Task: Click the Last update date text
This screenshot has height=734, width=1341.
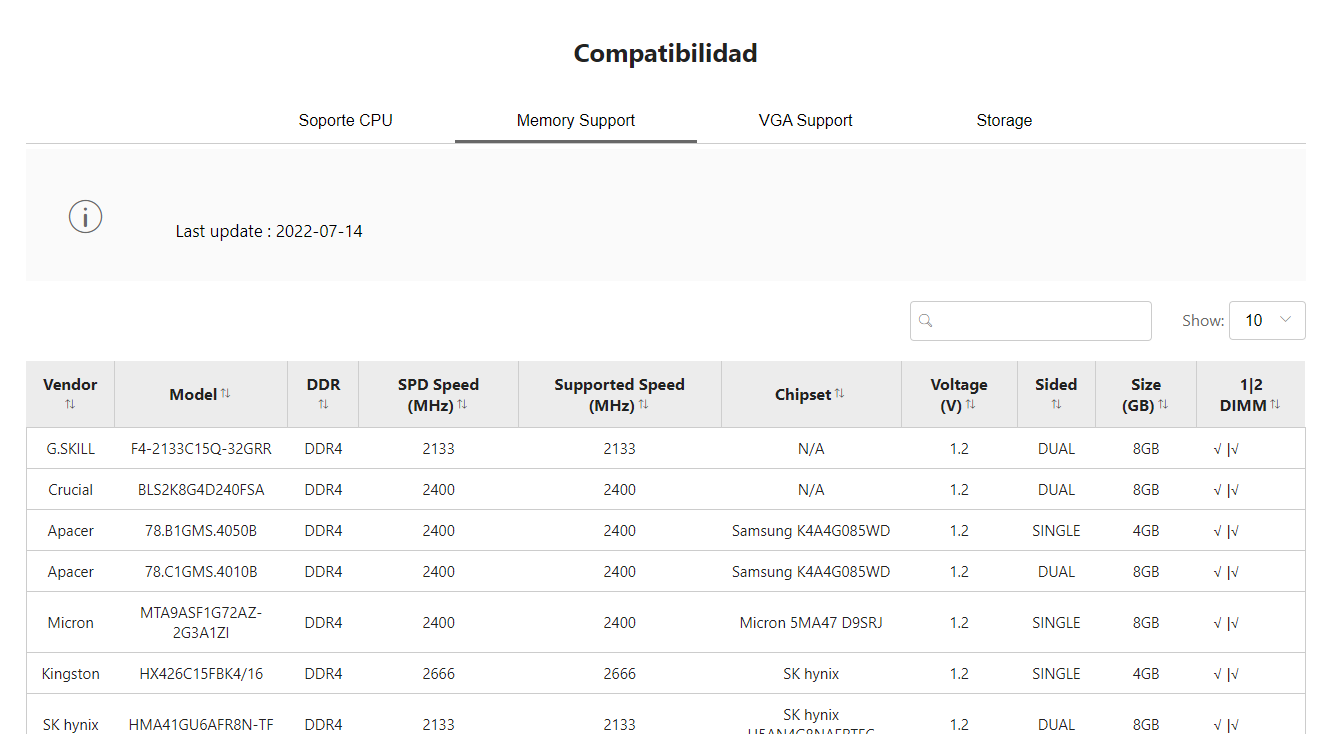Action: coord(269,232)
